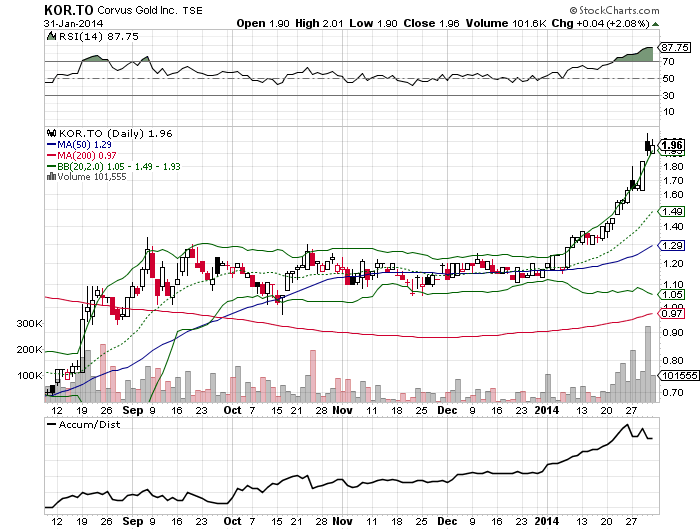This screenshot has height=530, width=700.
Task: Click the High 2.01 value
Action: (319, 24)
